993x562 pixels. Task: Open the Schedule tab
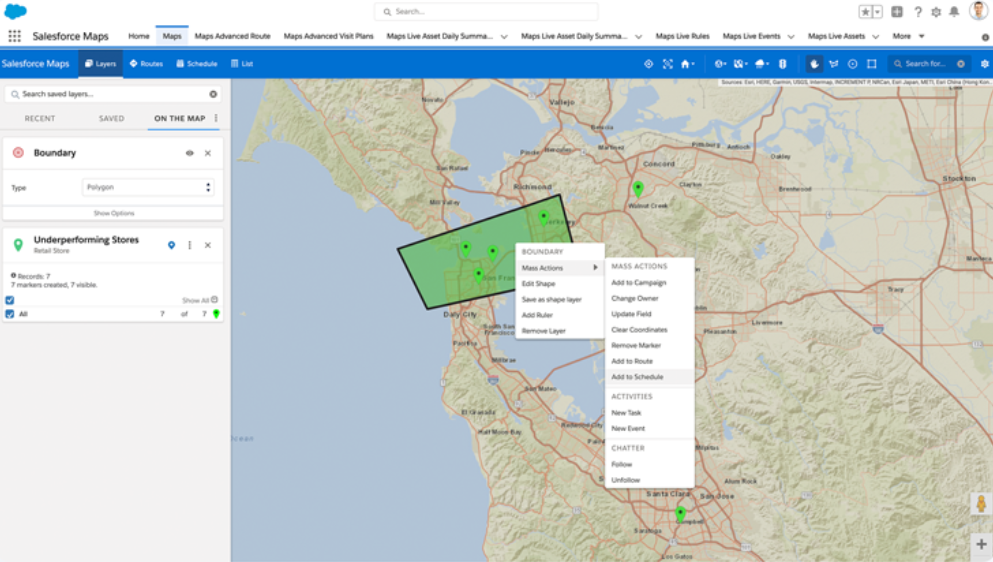(x=197, y=63)
